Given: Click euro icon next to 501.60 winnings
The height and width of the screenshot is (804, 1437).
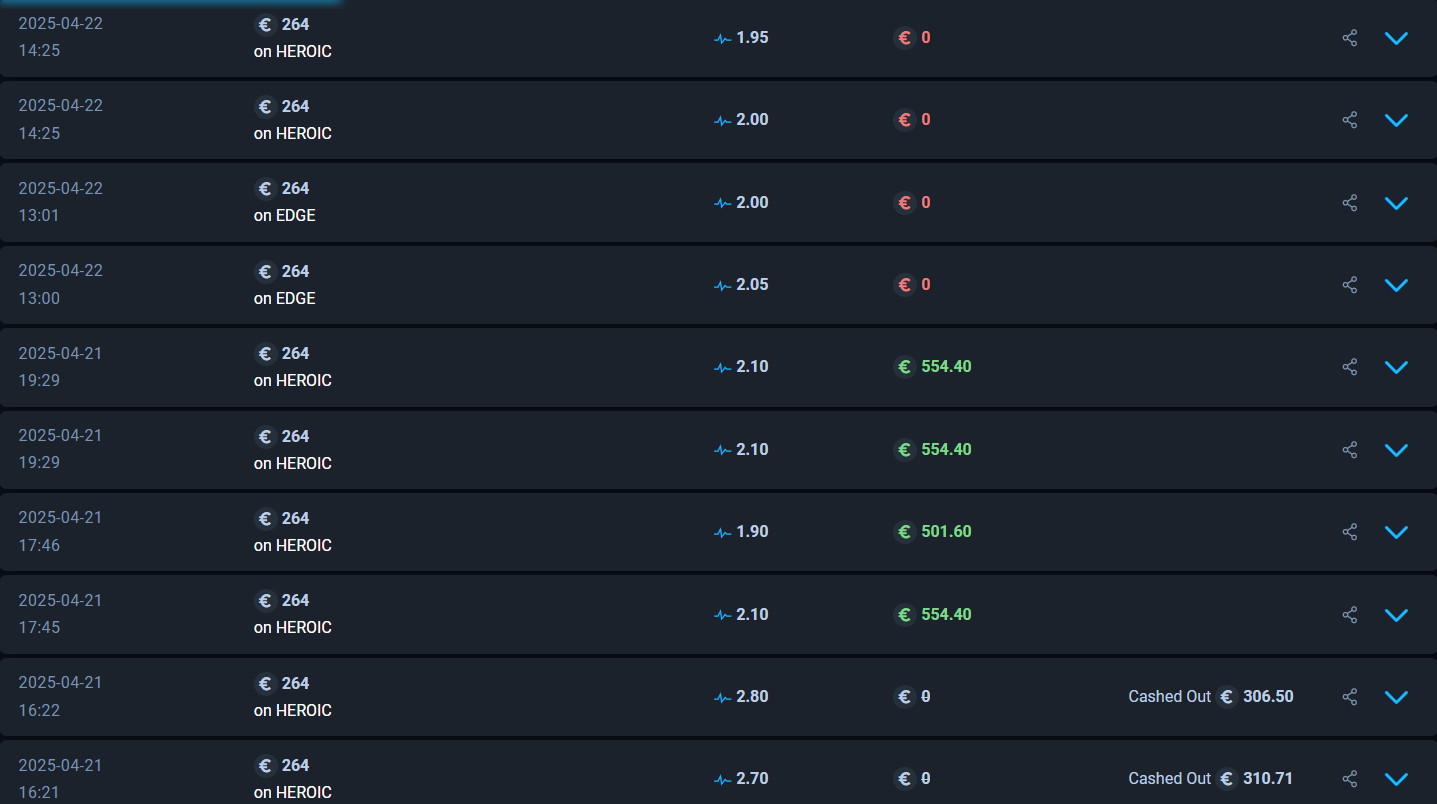Looking at the screenshot, I should (905, 532).
